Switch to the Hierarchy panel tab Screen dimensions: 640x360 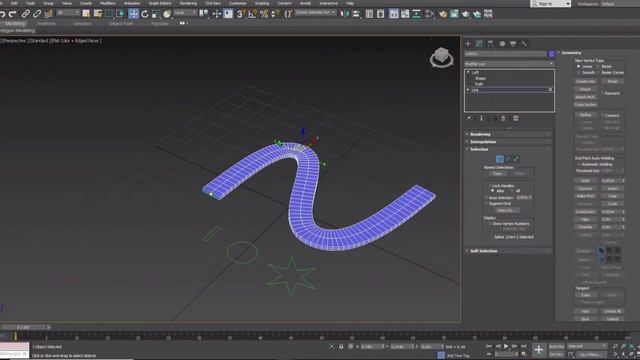(491, 44)
